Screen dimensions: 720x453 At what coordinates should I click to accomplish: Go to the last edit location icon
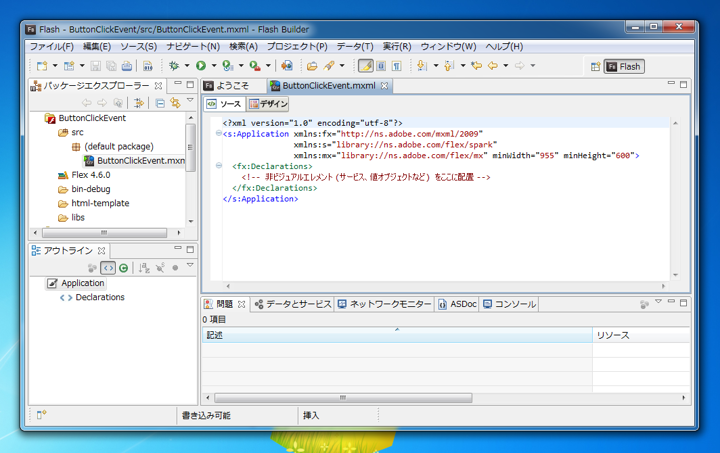coord(477,66)
